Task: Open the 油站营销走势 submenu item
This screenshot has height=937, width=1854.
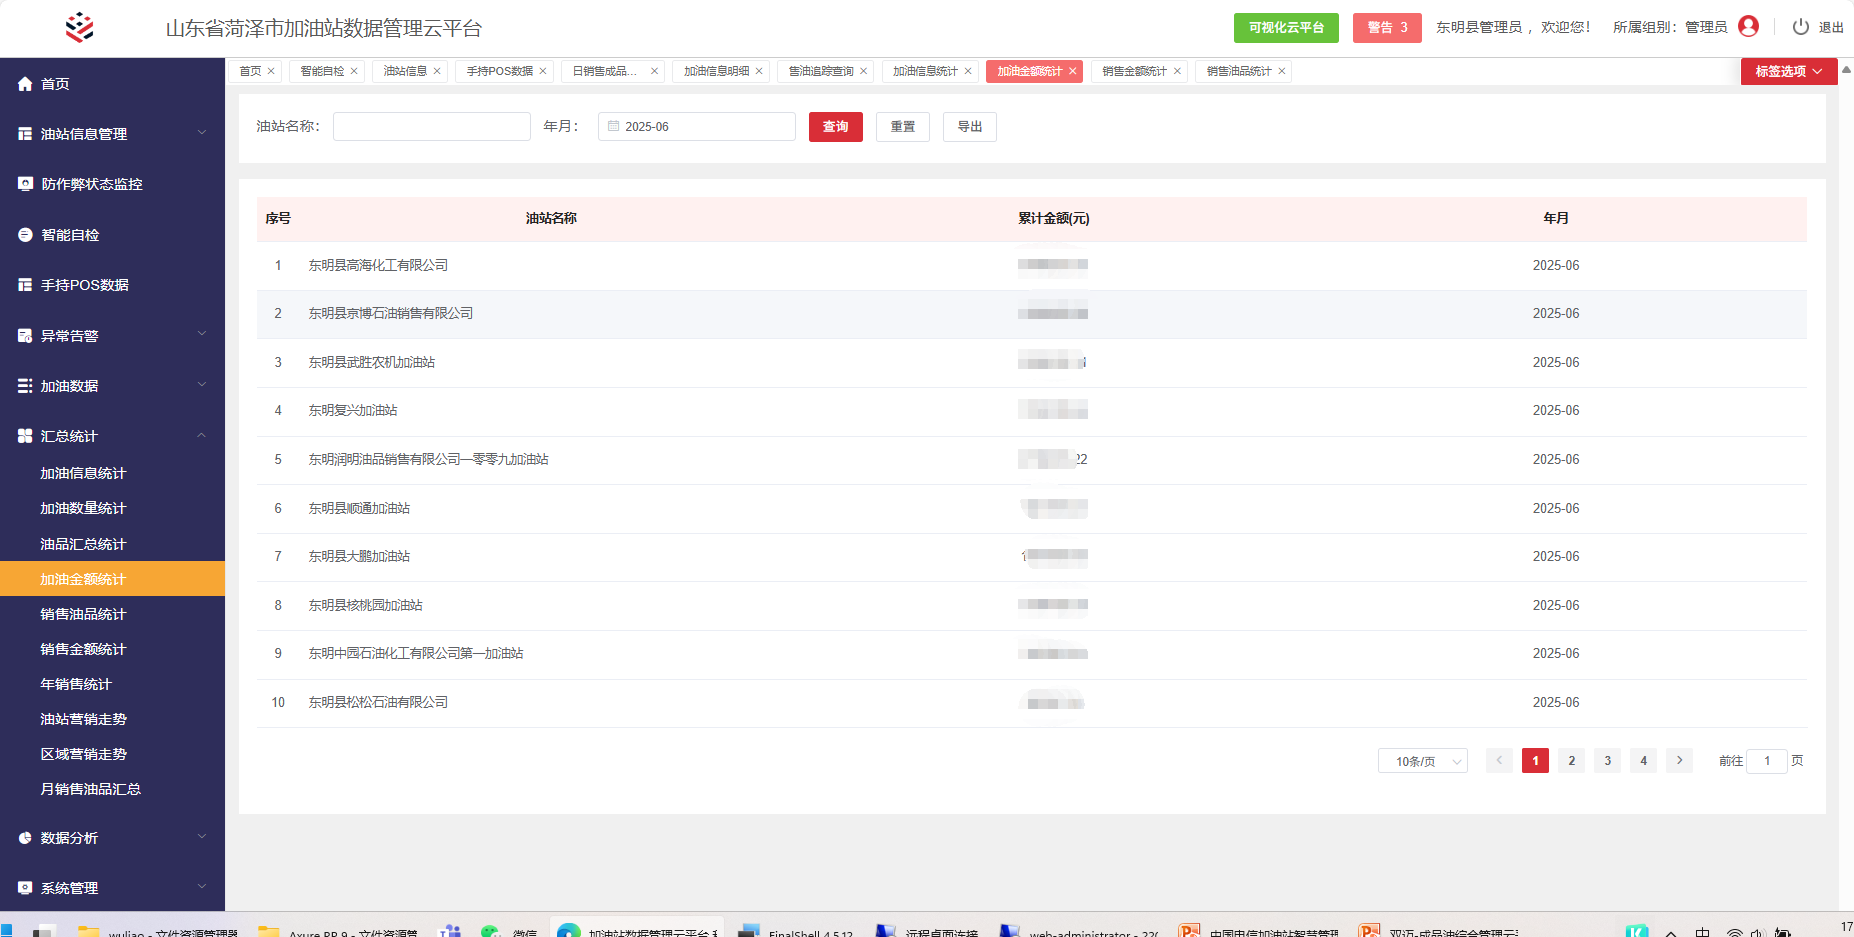Action: click(x=83, y=719)
